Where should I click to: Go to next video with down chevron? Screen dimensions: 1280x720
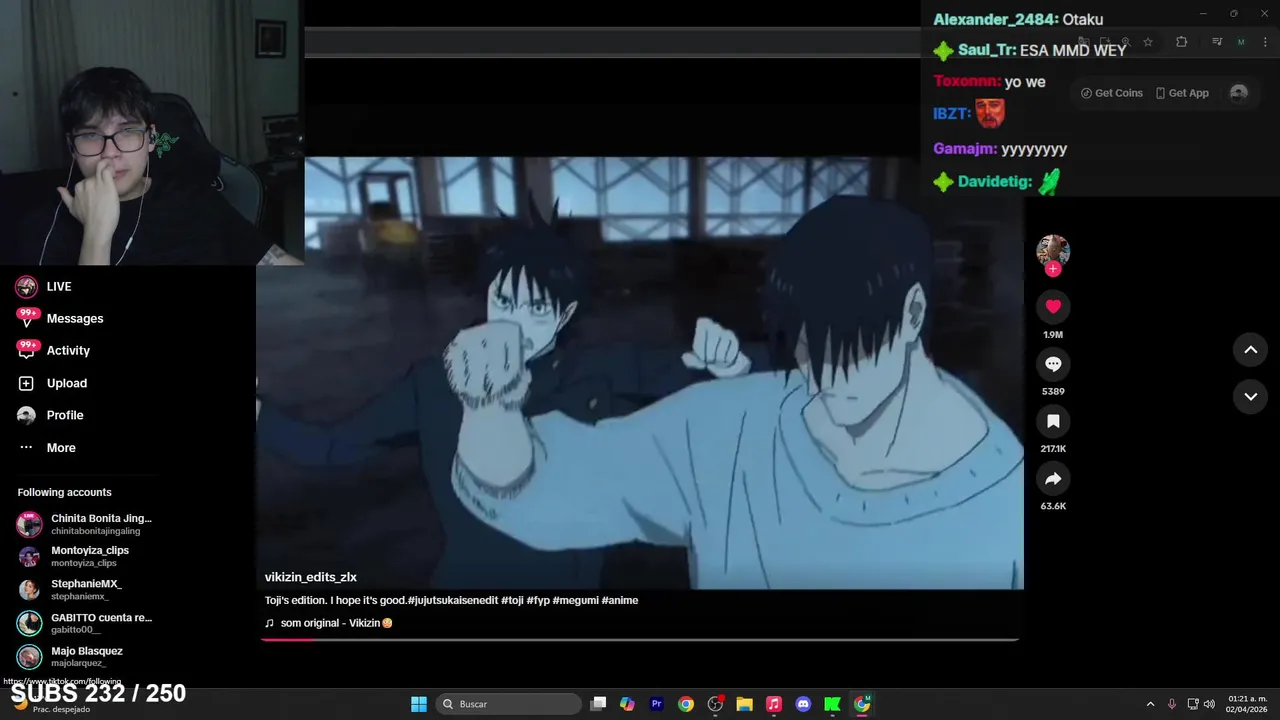[x=1250, y=397]
